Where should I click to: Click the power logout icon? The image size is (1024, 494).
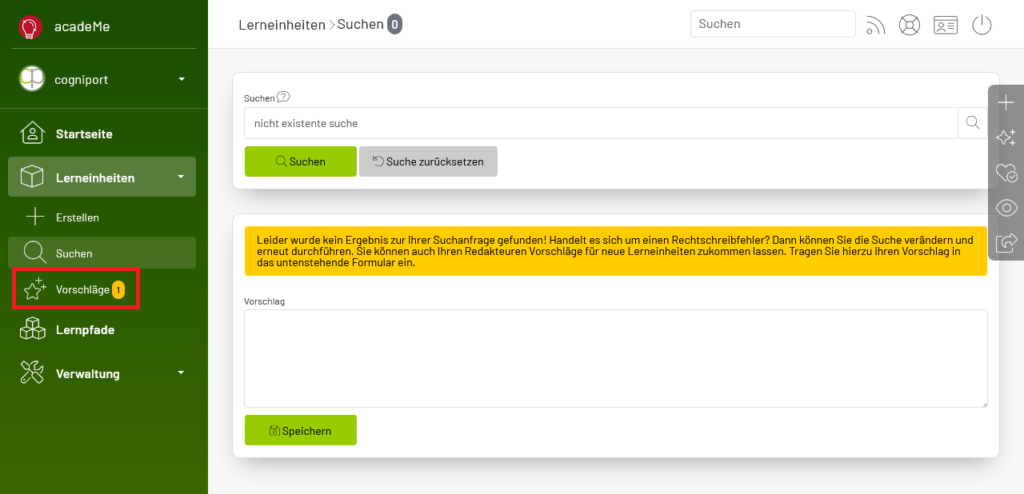click(982, 25)
